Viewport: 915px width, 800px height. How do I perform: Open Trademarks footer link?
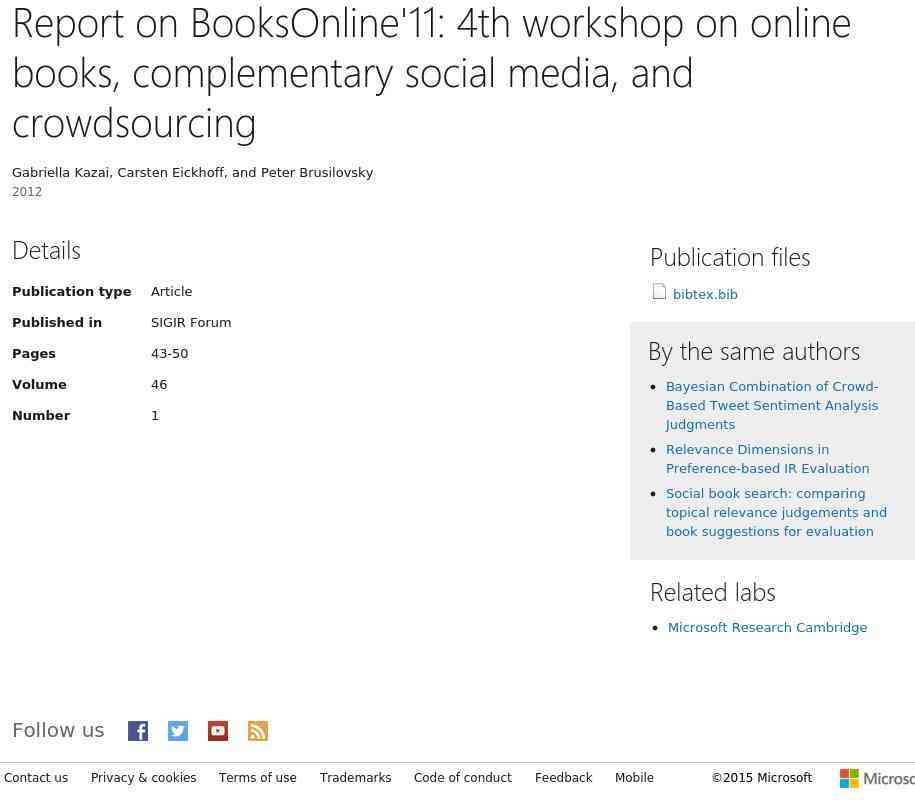coord(355,778)
